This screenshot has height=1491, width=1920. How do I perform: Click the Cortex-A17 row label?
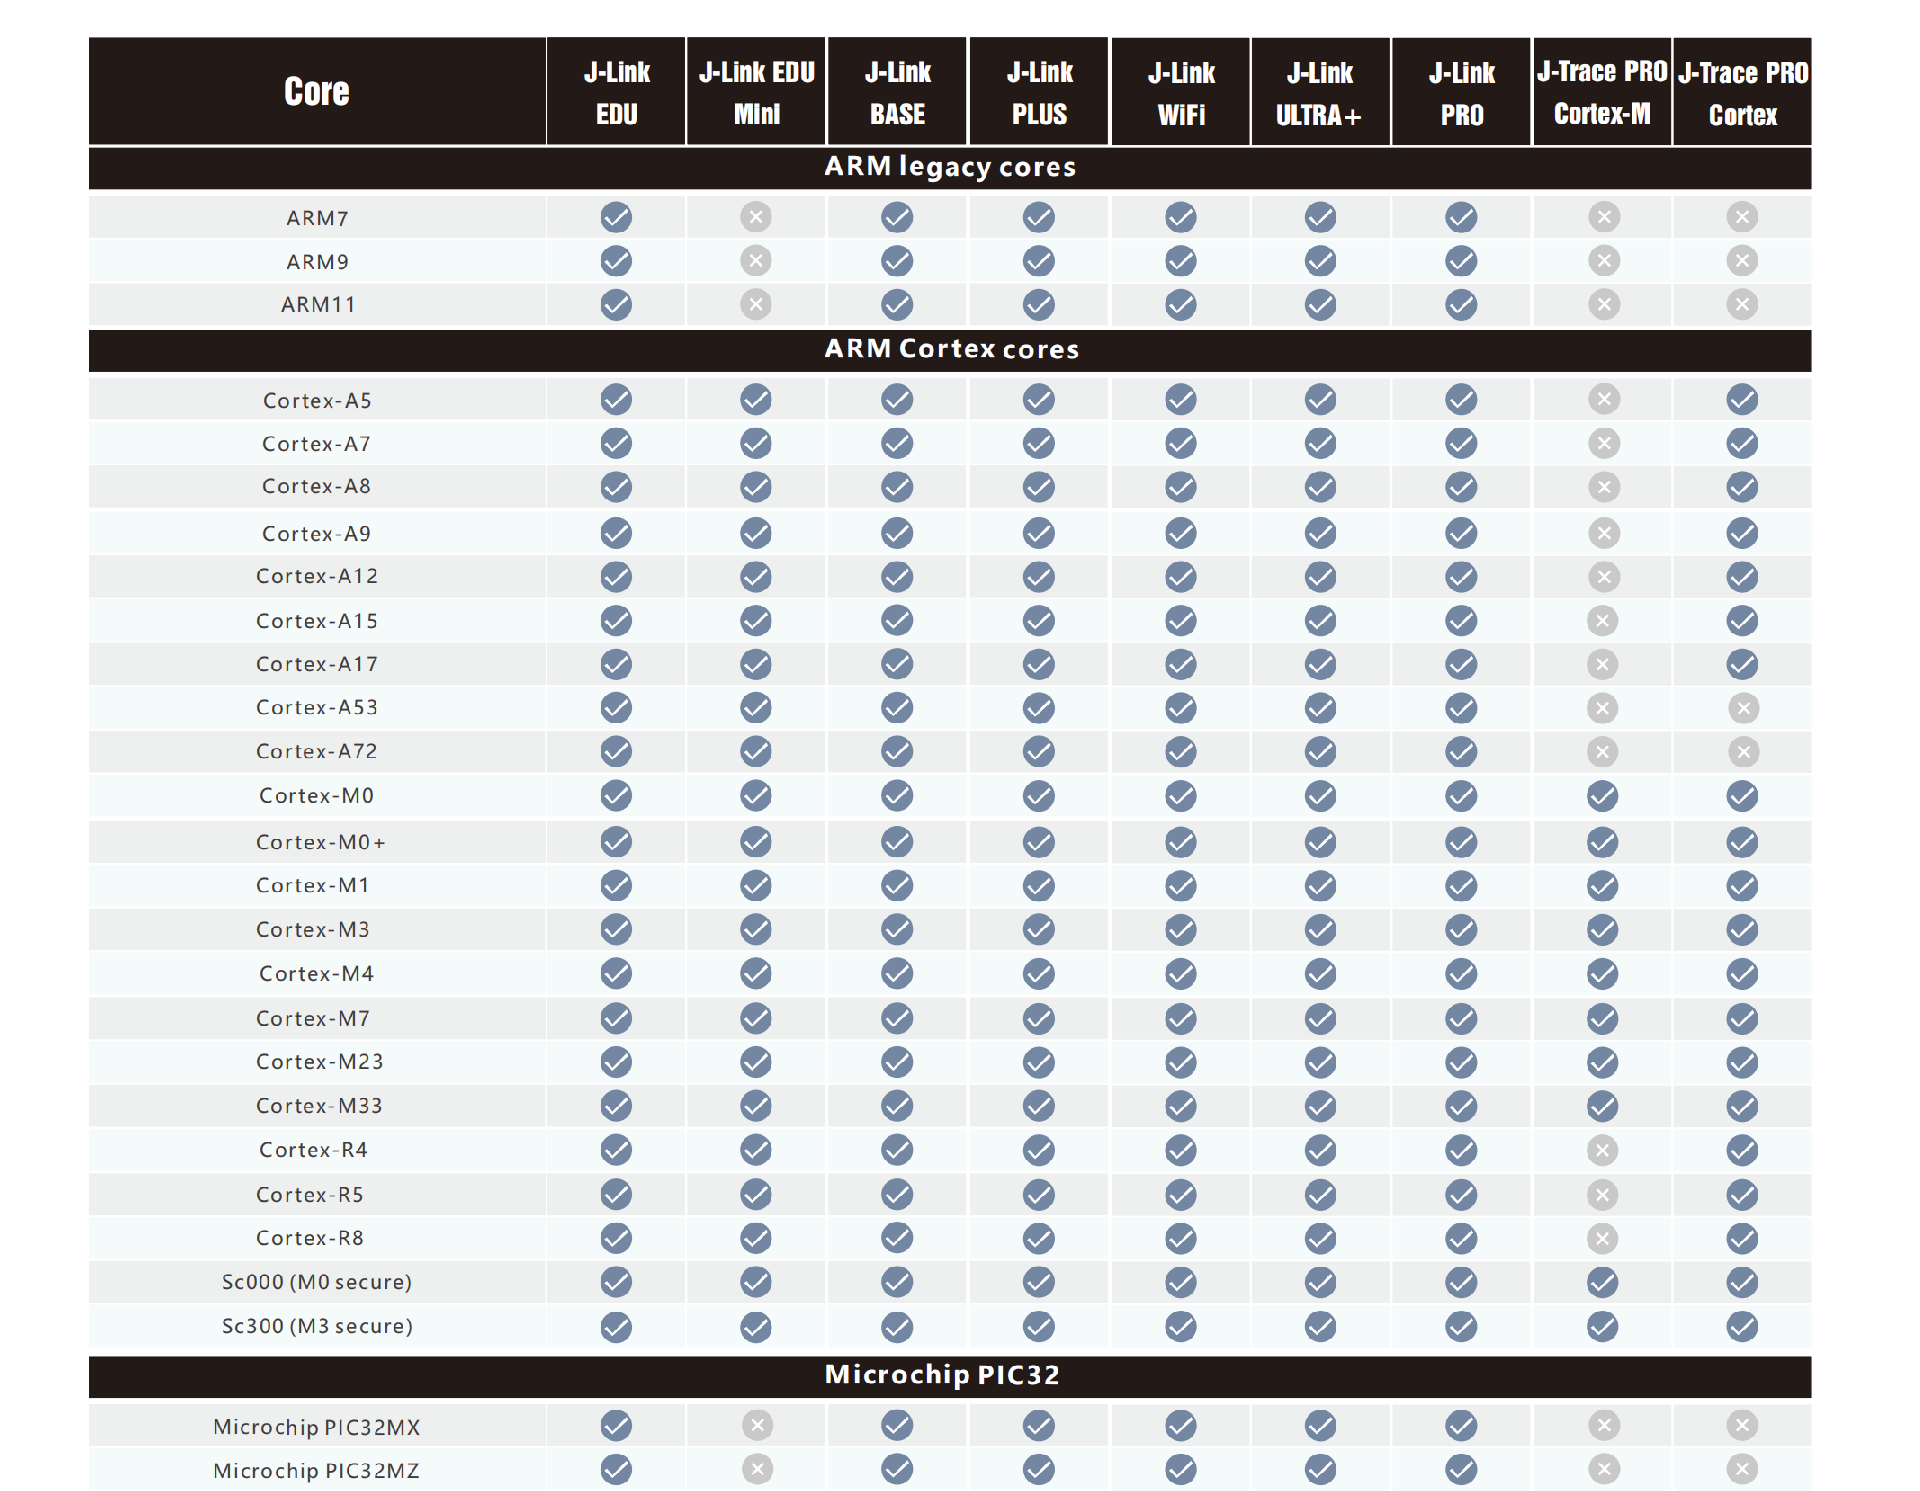tap(317, 664)
